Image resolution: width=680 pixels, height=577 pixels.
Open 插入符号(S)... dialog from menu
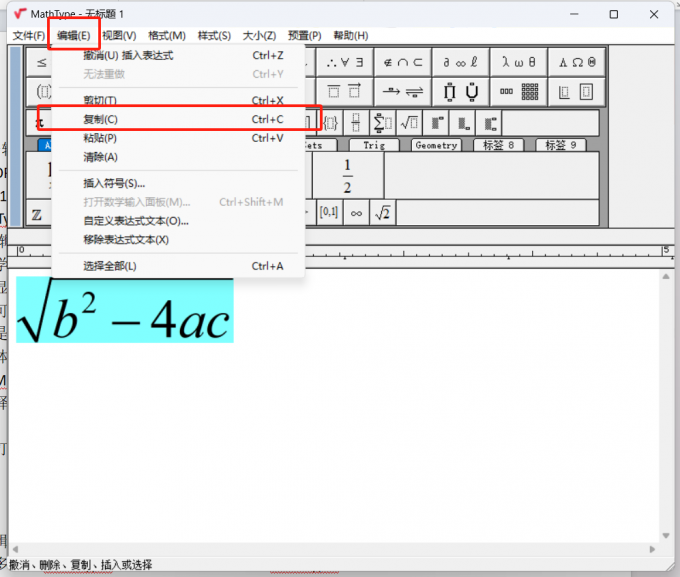(x=114, y=183)
